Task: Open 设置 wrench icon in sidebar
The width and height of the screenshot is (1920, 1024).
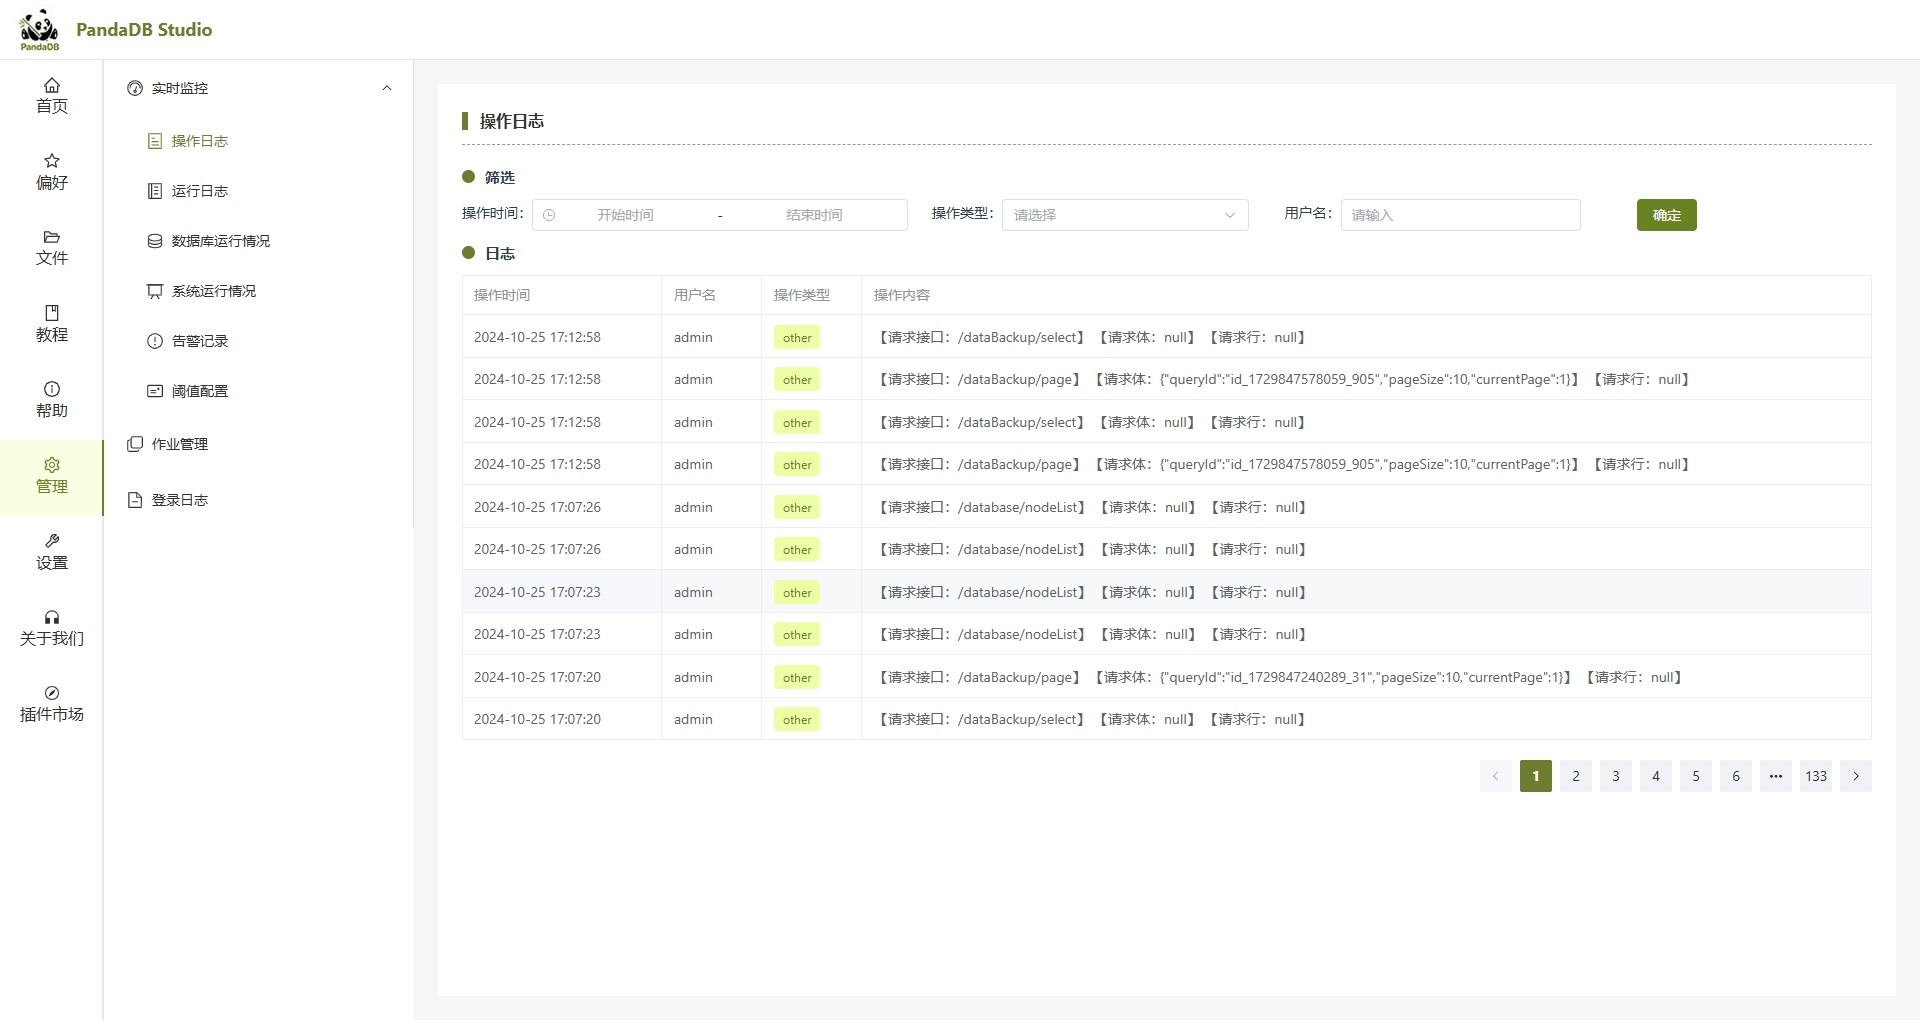Action: click(x=52, y=541)
